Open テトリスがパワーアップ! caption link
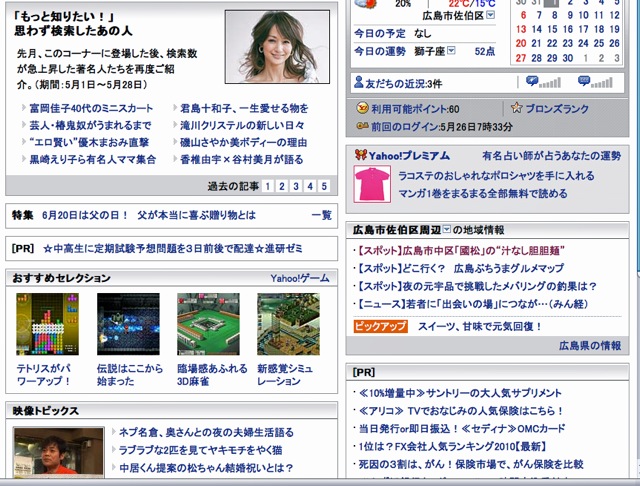Image resolution: width=640 pixels, height=486 pixels. coord(44,375)
